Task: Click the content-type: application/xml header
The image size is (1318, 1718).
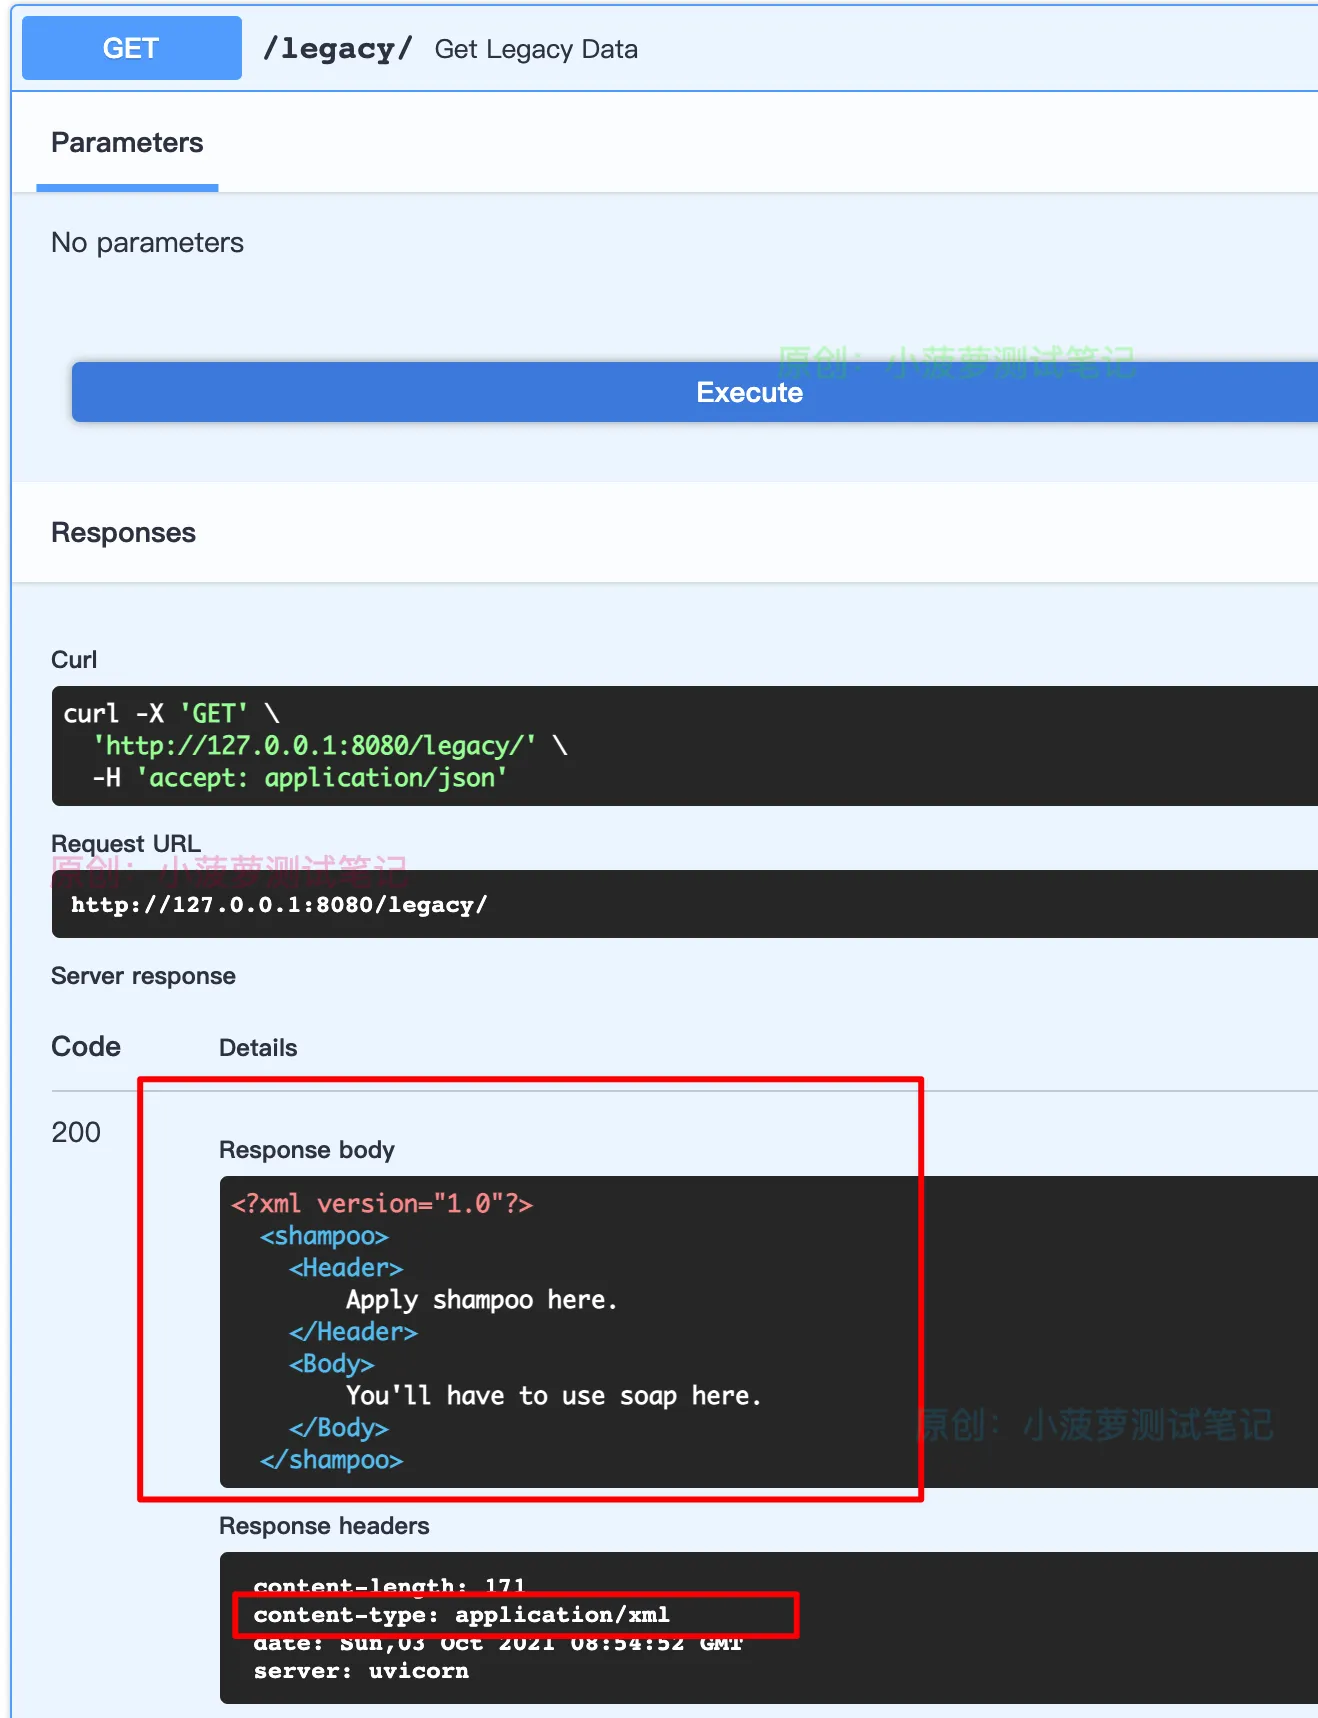Action: (462, 1614)
